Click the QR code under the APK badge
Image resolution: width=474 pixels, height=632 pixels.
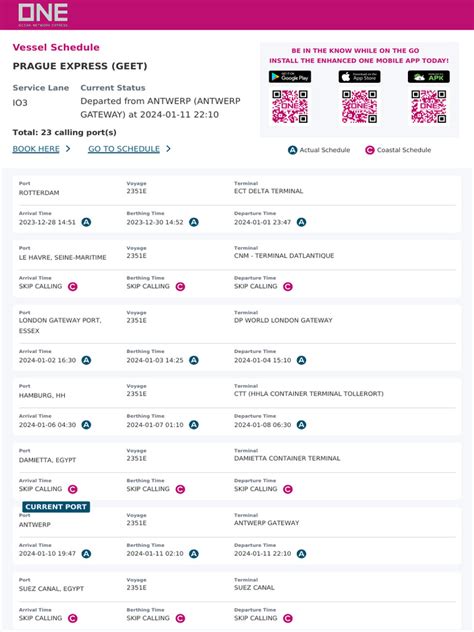428,106
